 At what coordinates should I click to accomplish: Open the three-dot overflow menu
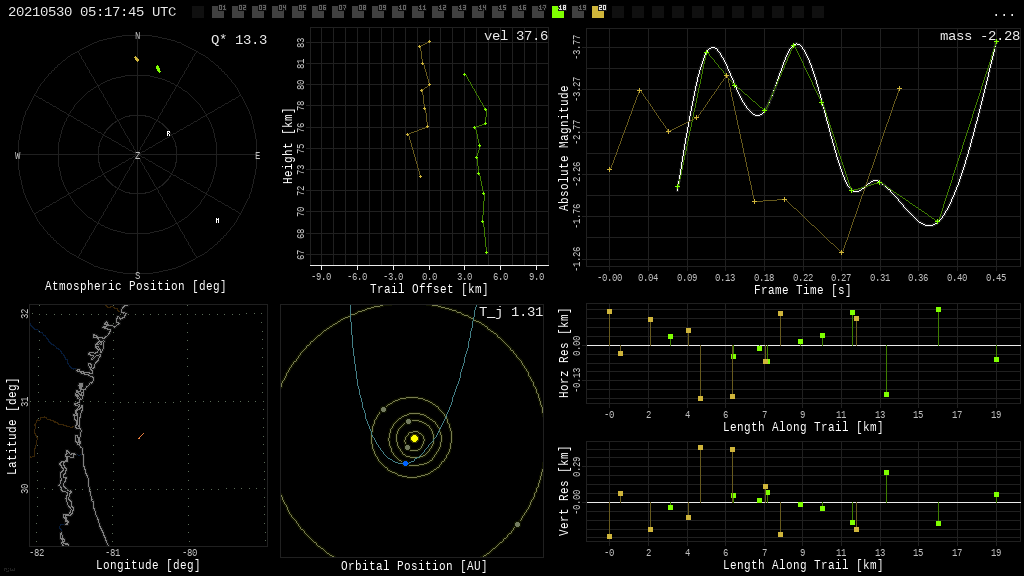(1003, 13)
